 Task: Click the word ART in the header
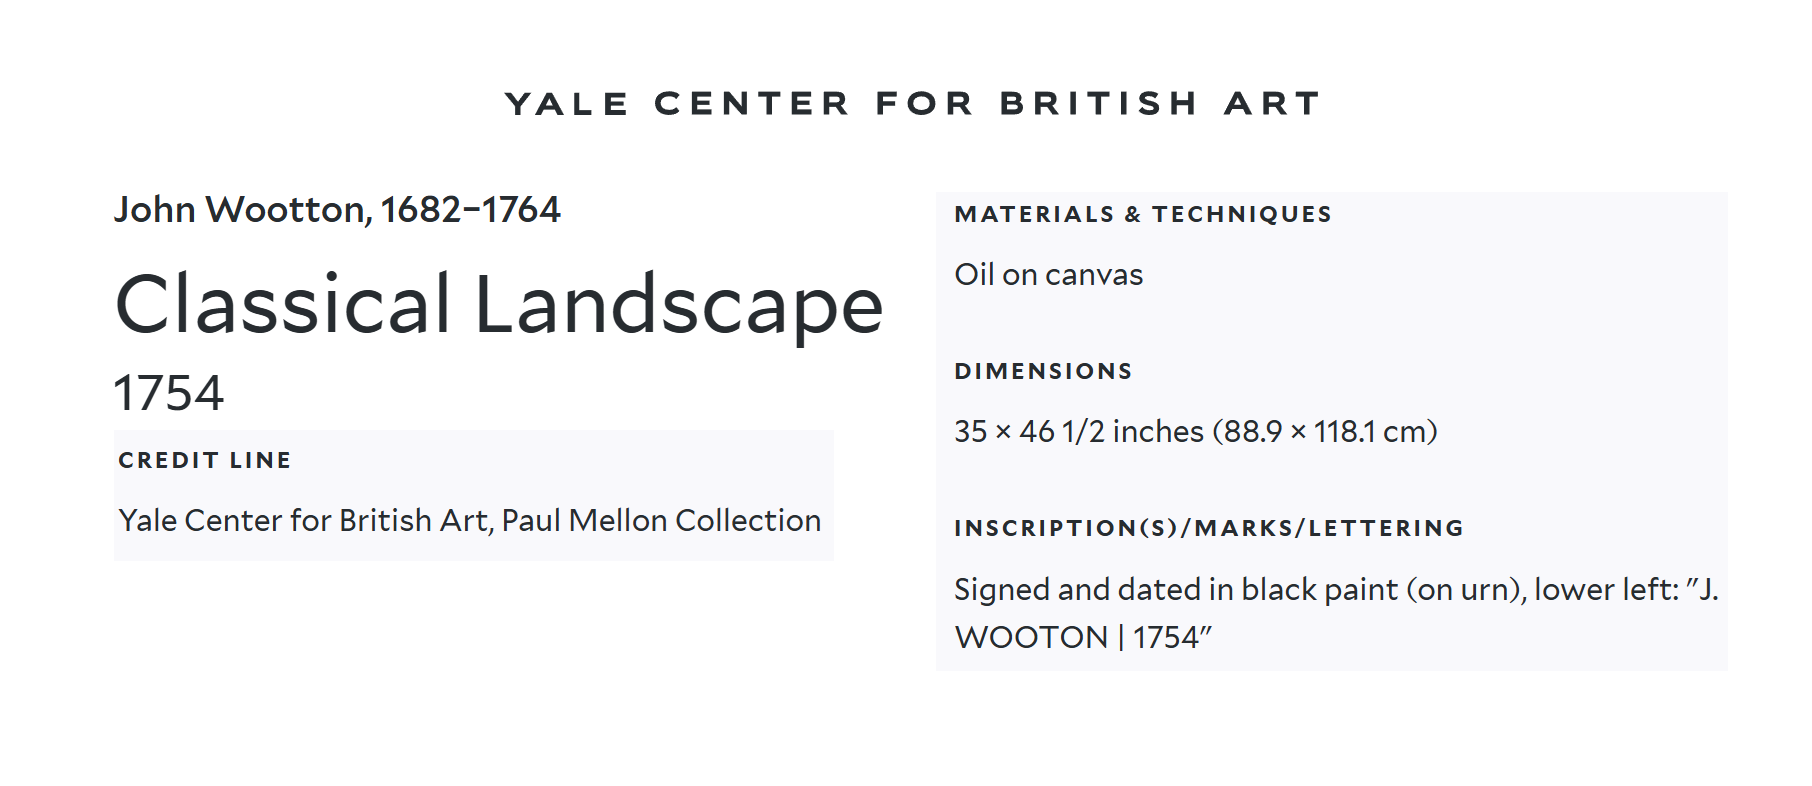pyautogui.click(x=1272, y=104)
